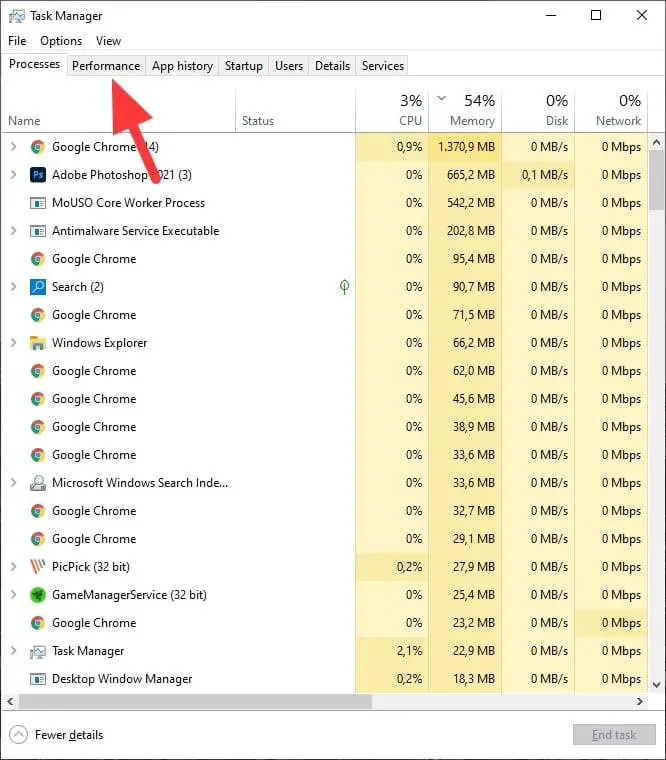Expand the Adobe Photoshop 2021 (3) group
Viewport: 666px width, 760px height.
tap(14, 174)
